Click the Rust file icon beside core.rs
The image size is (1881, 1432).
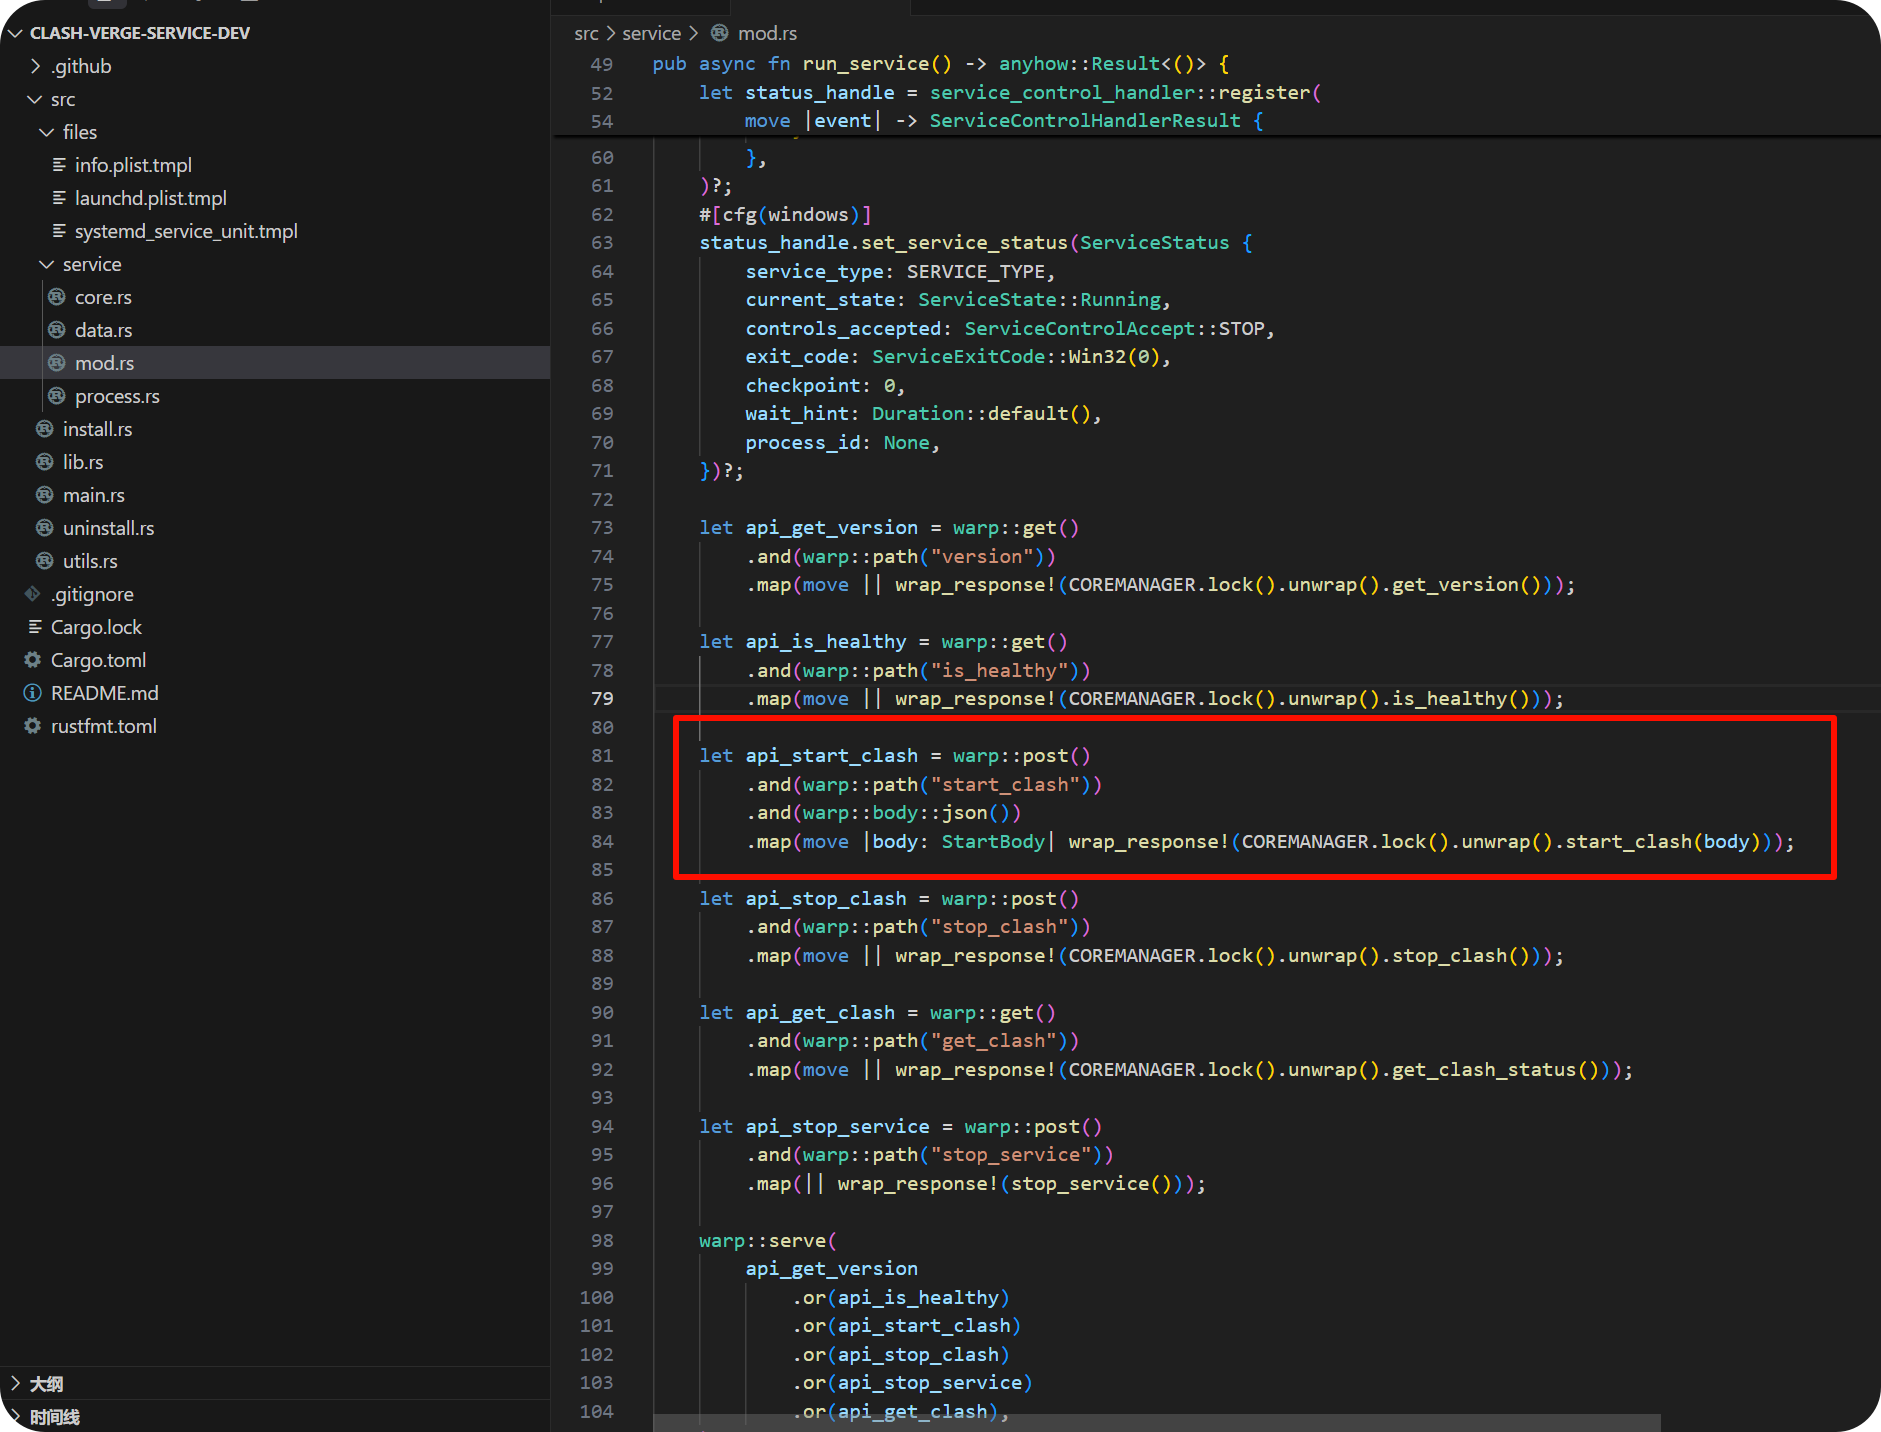57,297
